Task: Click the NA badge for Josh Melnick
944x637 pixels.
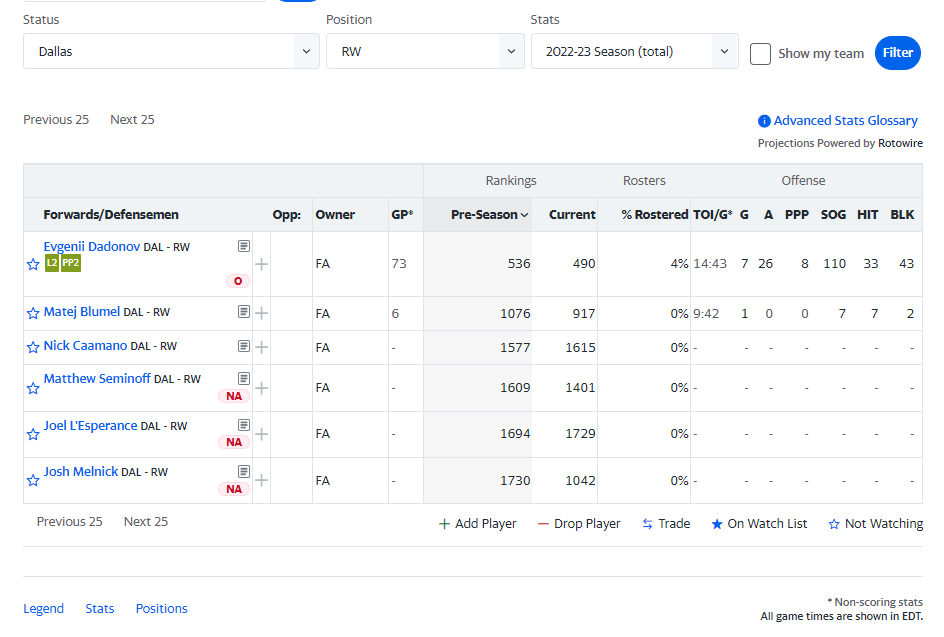Action: pyautogui.click(x=234, y=489)
